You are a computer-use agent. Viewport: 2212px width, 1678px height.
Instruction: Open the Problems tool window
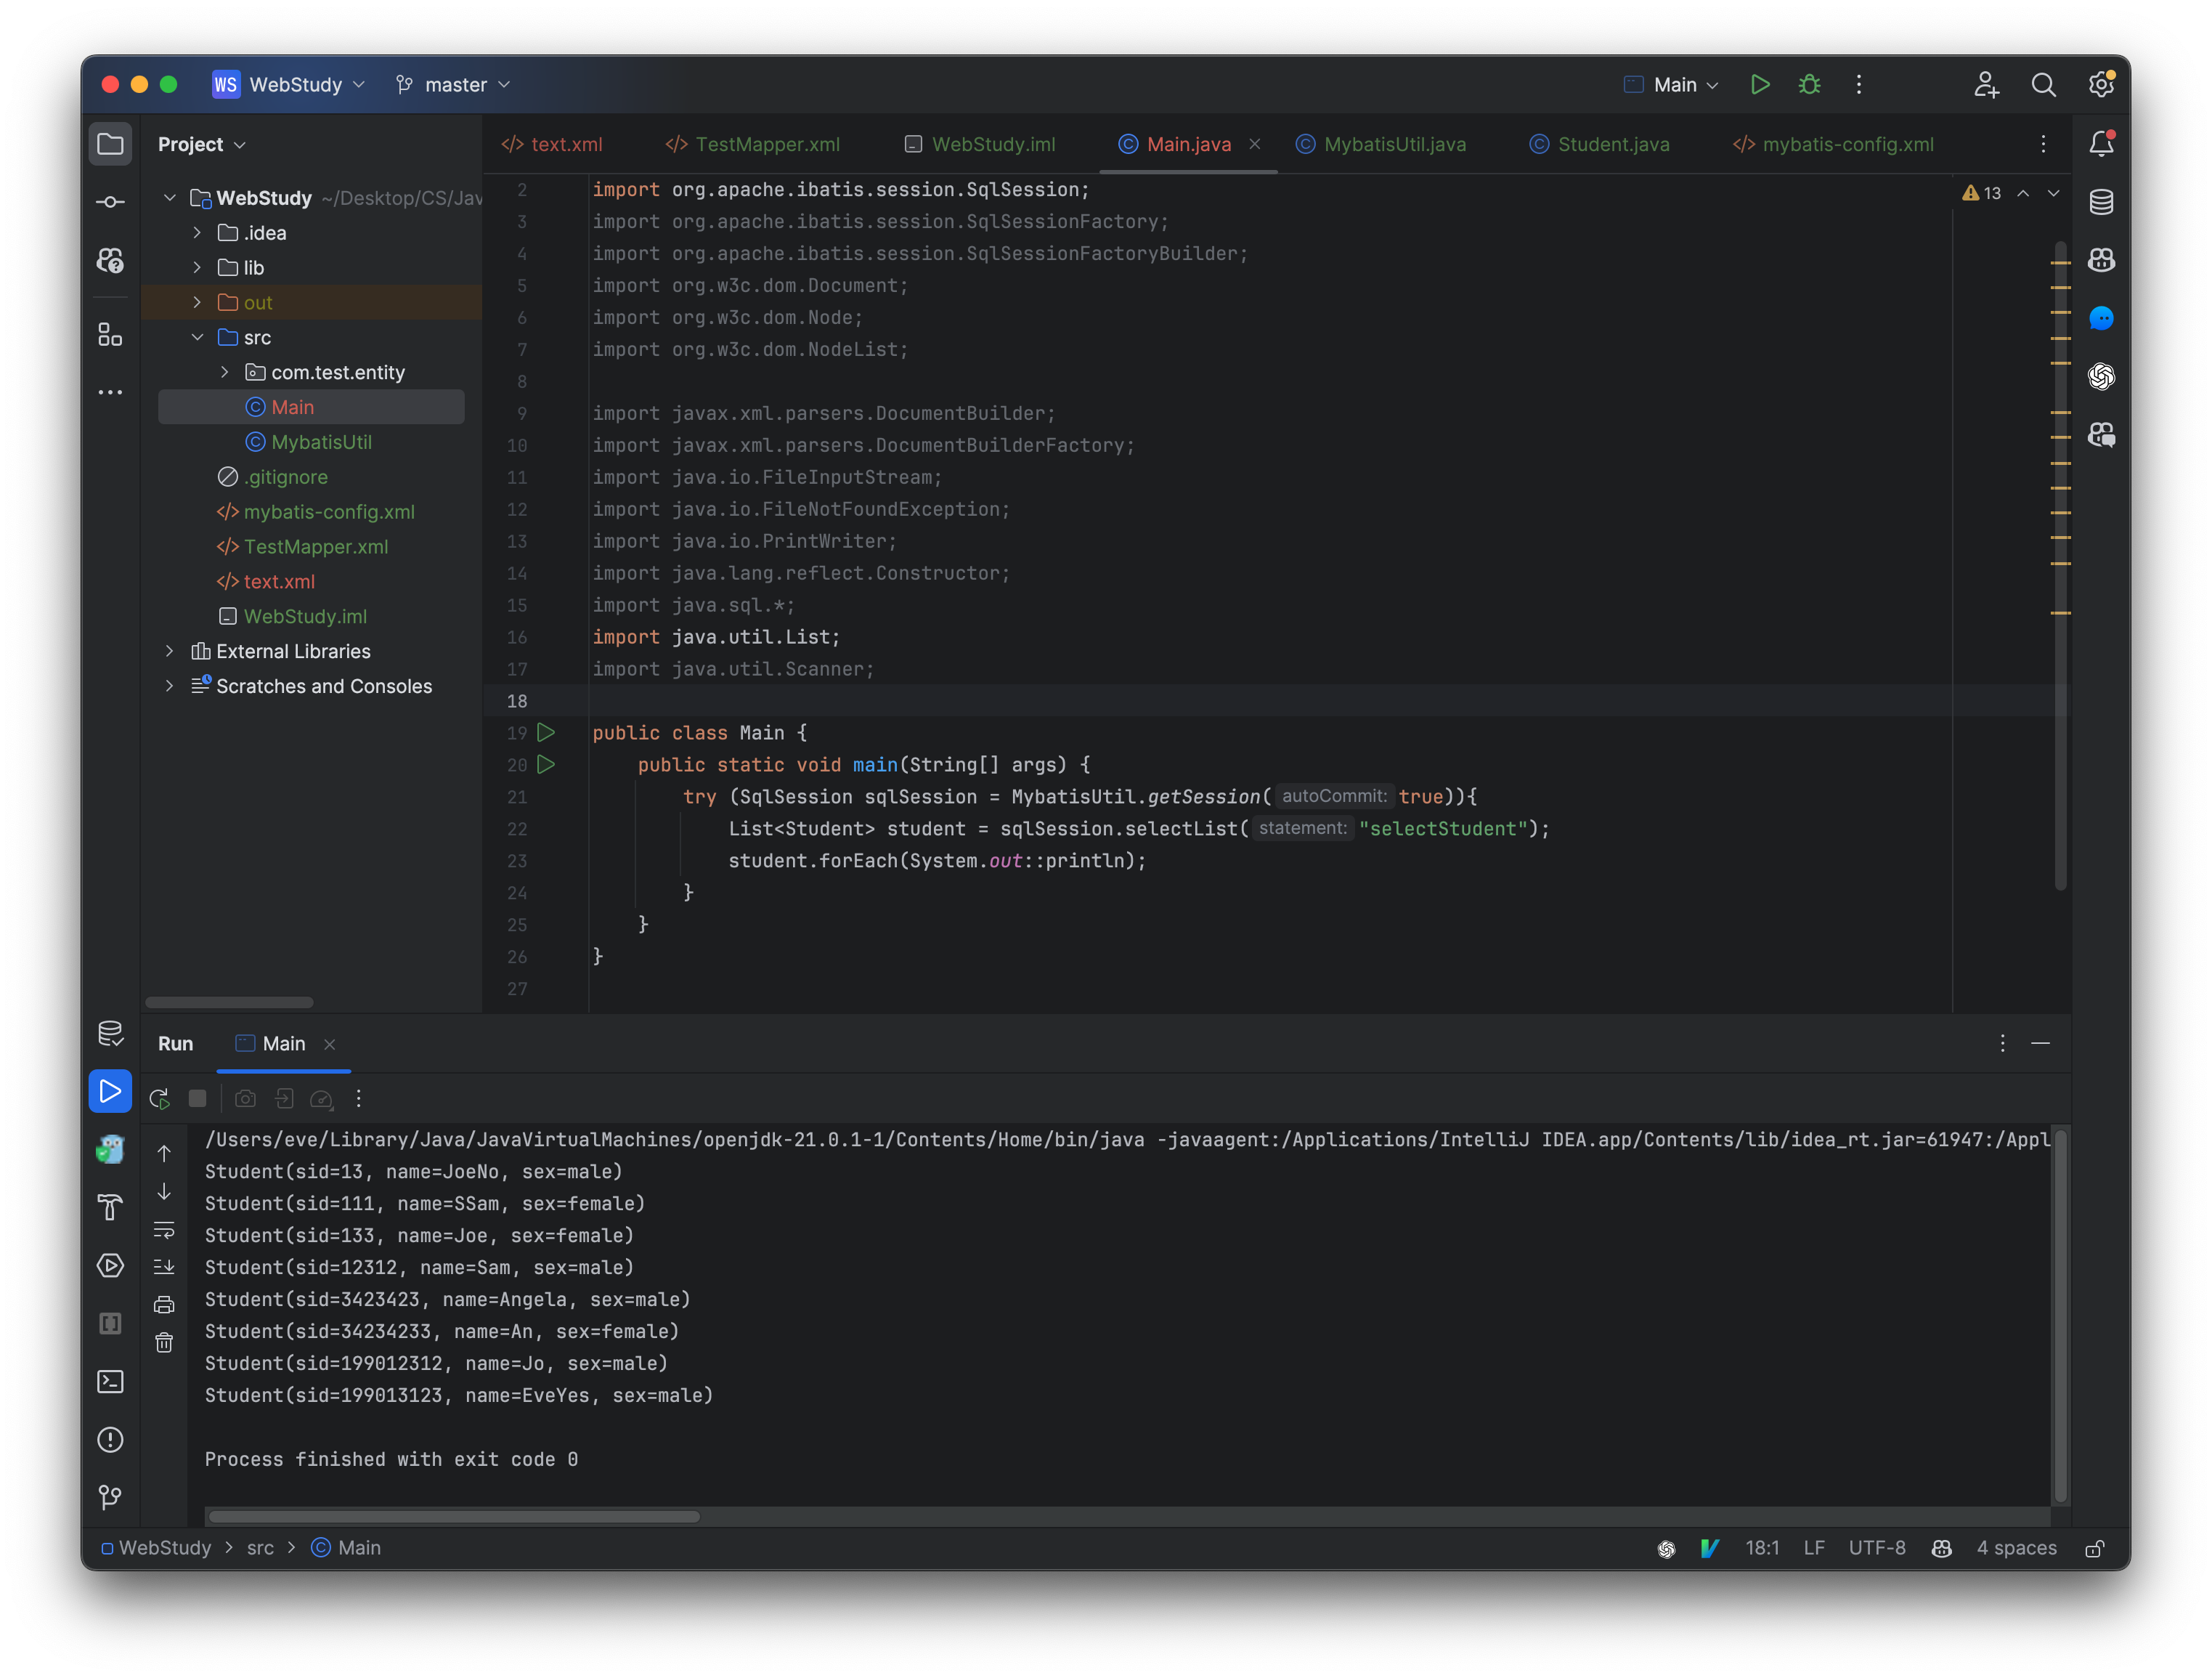(110, 1440)
